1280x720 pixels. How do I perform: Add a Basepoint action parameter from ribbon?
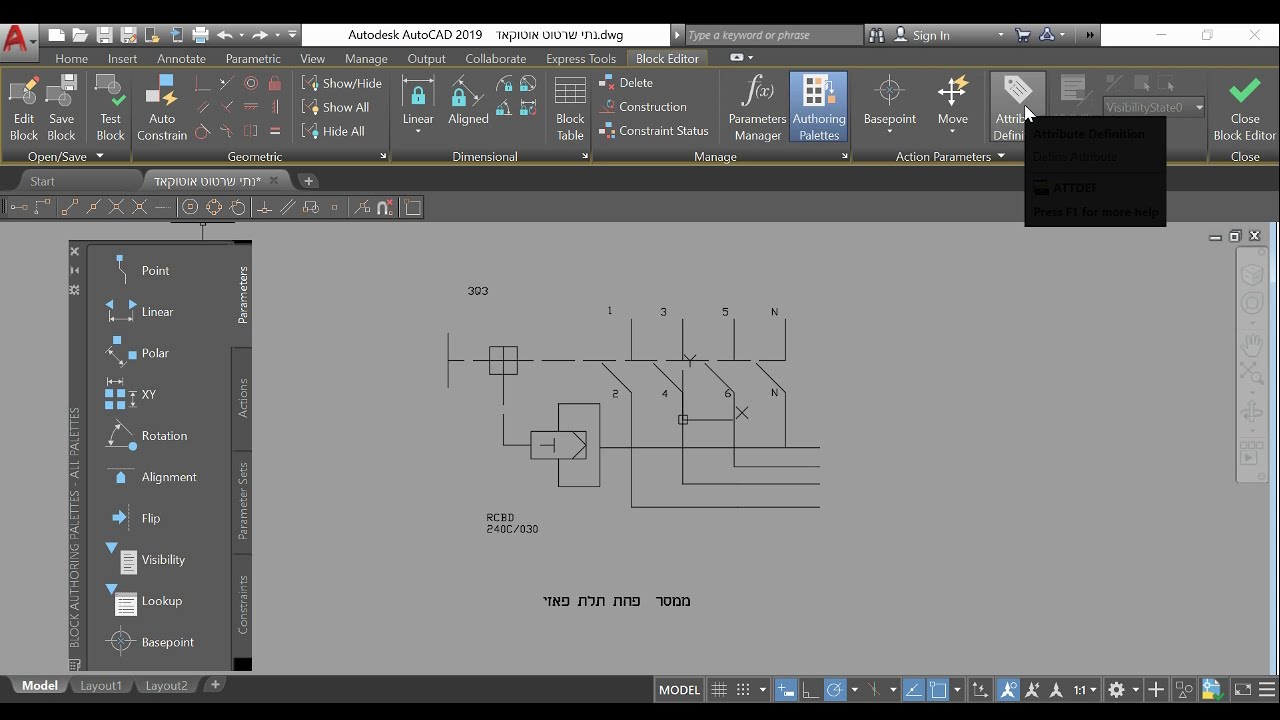889,104
